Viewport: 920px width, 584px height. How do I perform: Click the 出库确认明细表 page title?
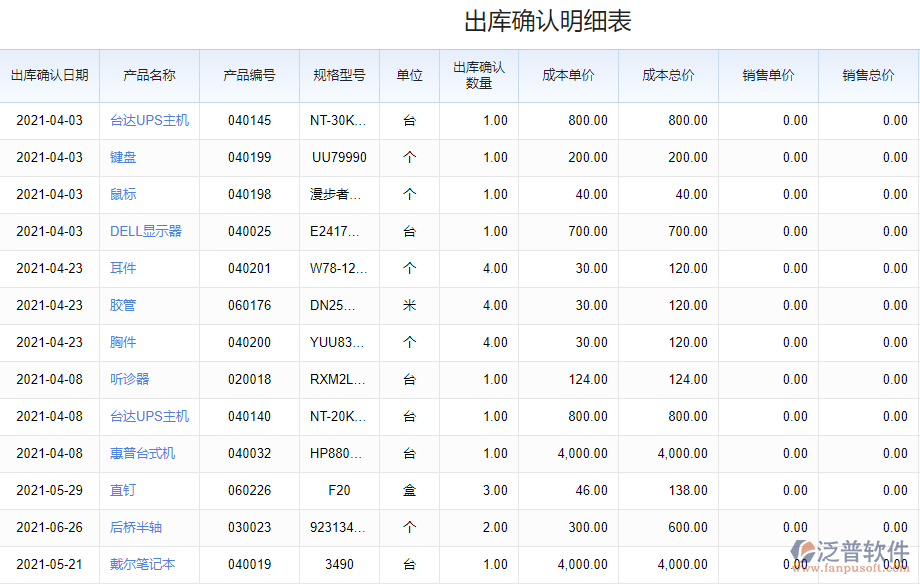[460, 19]
